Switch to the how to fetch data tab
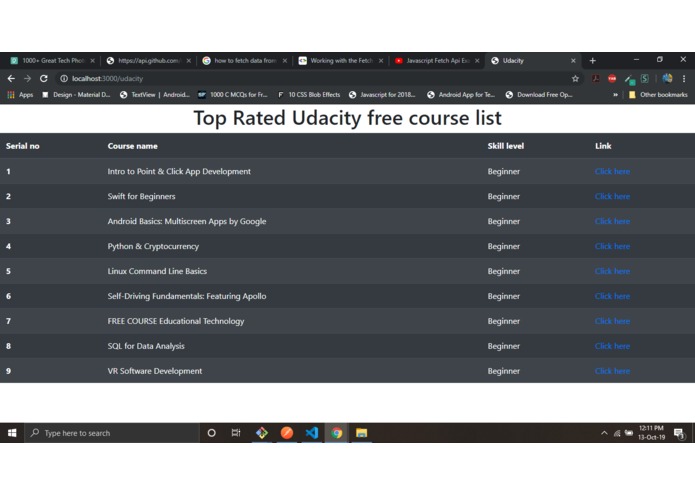This screenshot has width=695, height=494. 245,61
